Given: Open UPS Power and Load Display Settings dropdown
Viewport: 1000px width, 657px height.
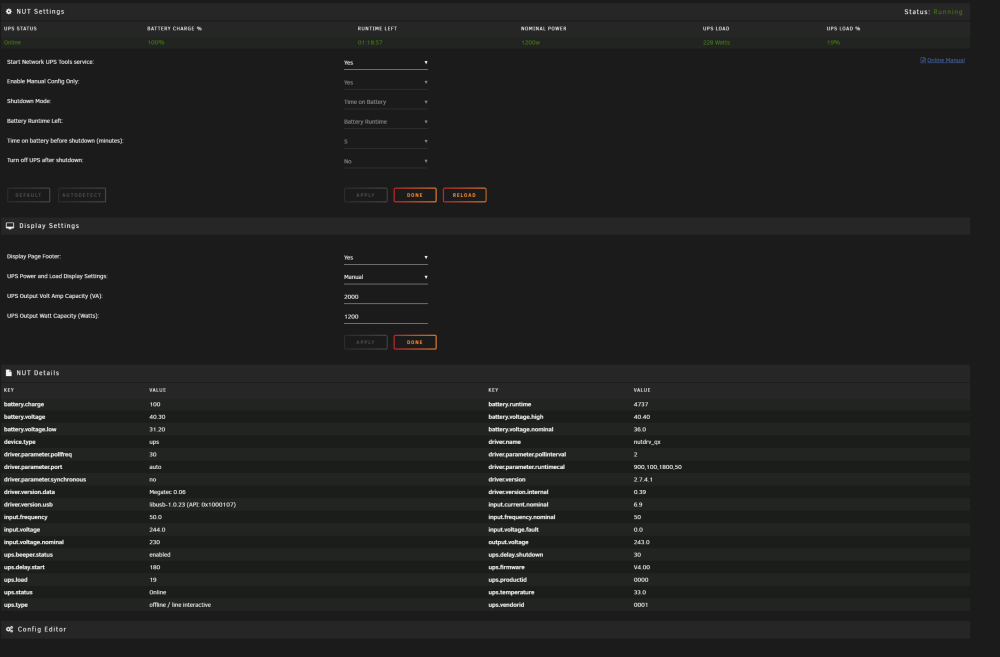Looking at the screenshot, I should click(385, 277).
